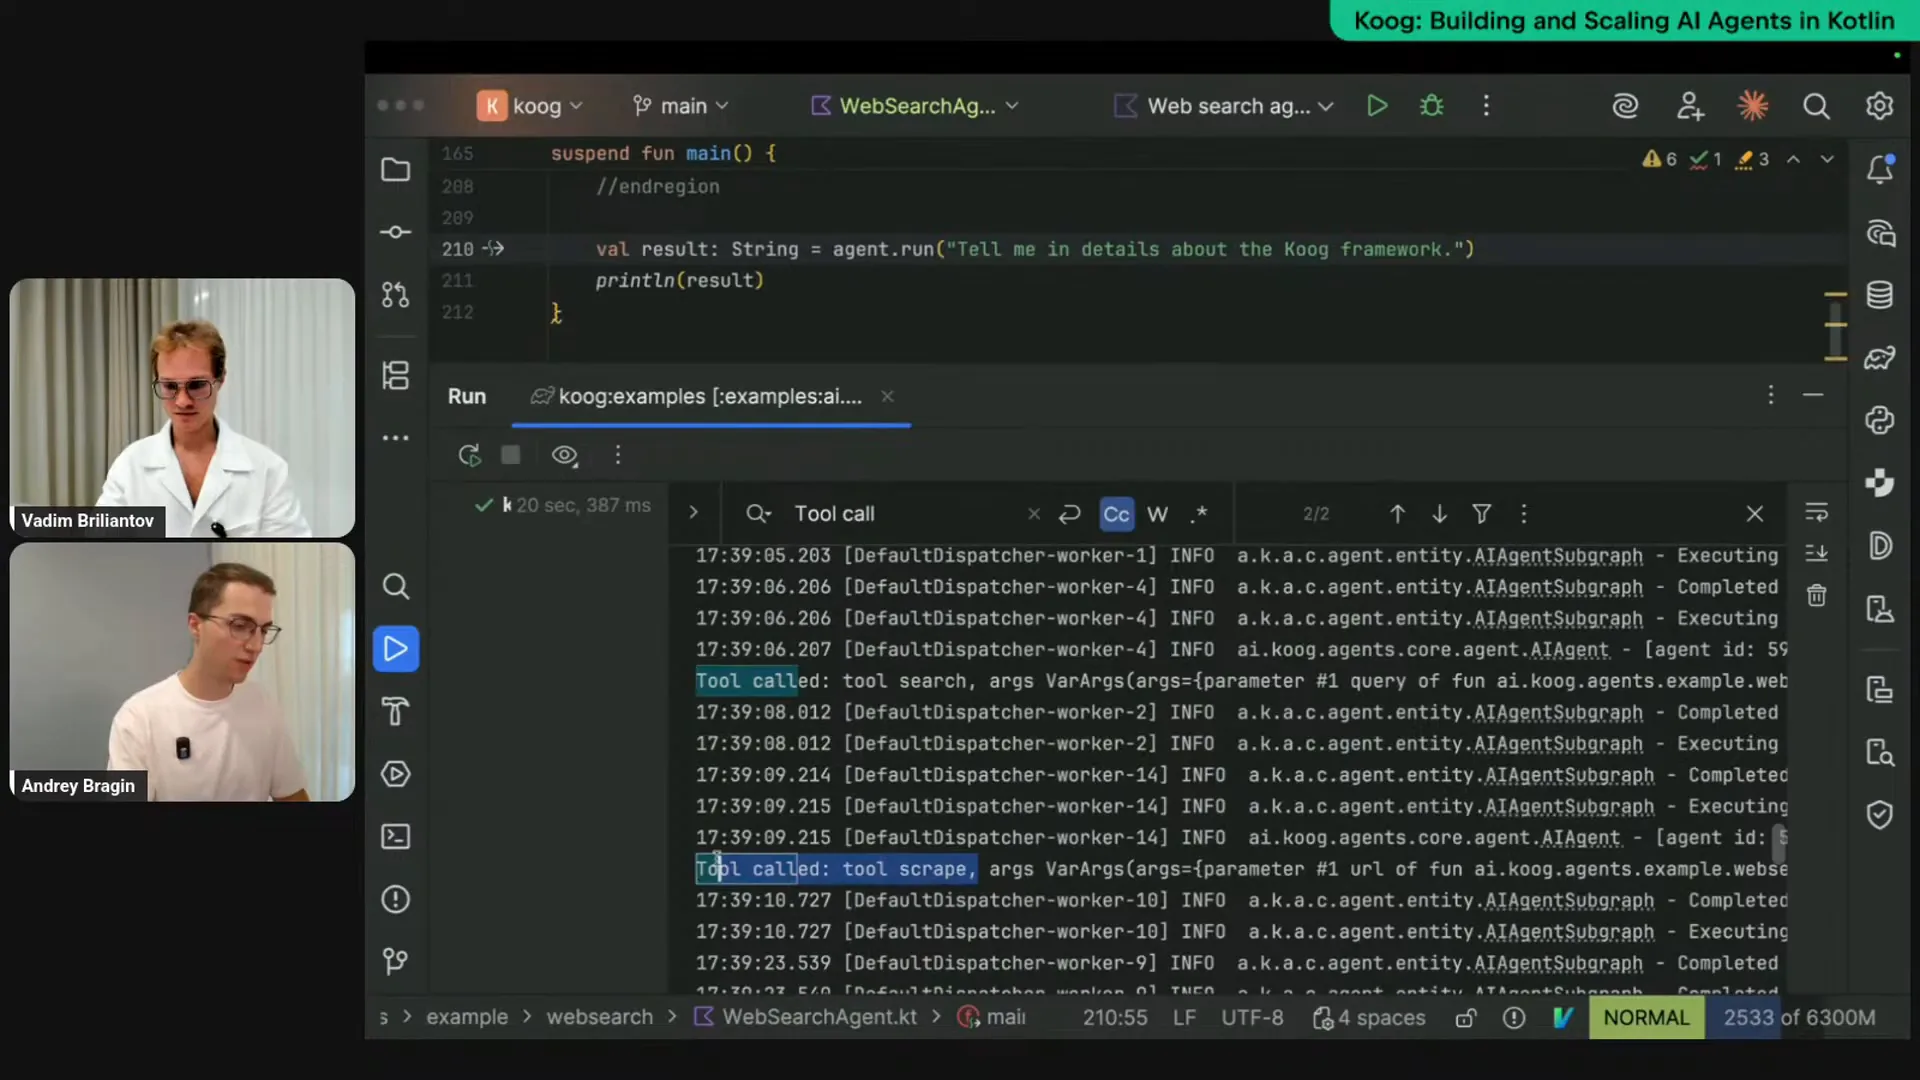Screen dimensions: 1920x1080
Task: Open line separator LF selector
Action: (x=1184, y=1018)
